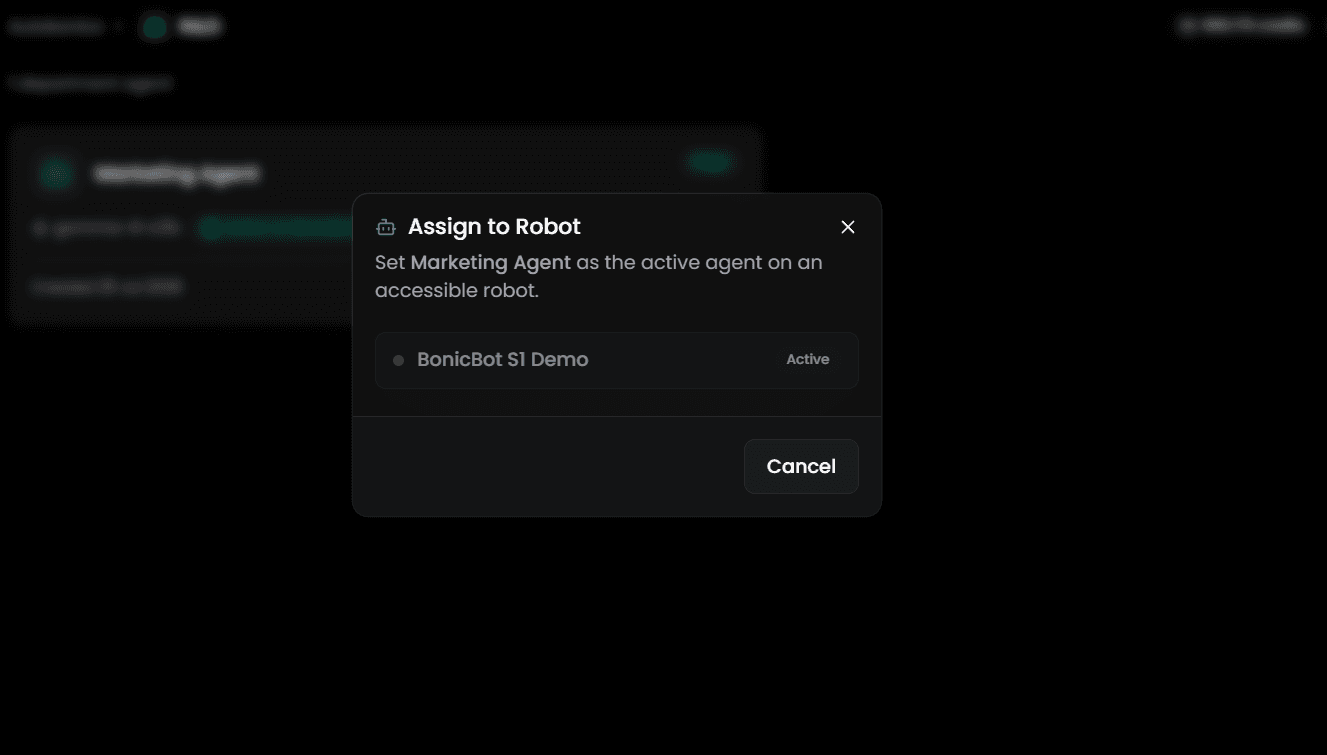Click the robot icon beside Assign to Robot
The width and height of the screenshot is (1327, 755).
(x=386, y=227)
